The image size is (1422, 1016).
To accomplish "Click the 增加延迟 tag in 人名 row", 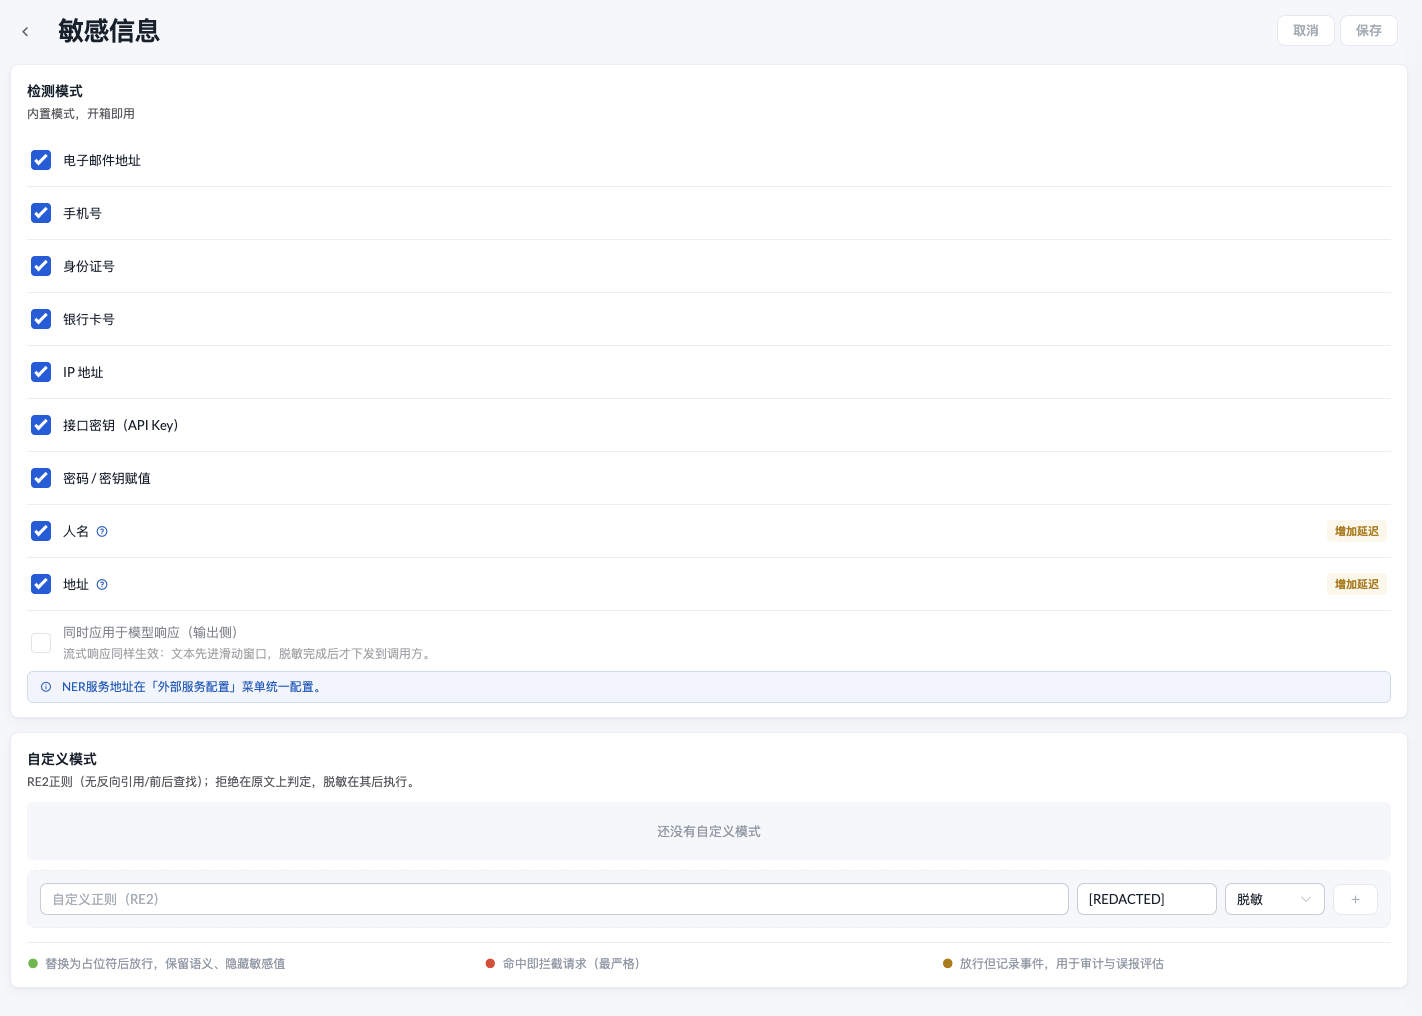I will [1356, 531].
